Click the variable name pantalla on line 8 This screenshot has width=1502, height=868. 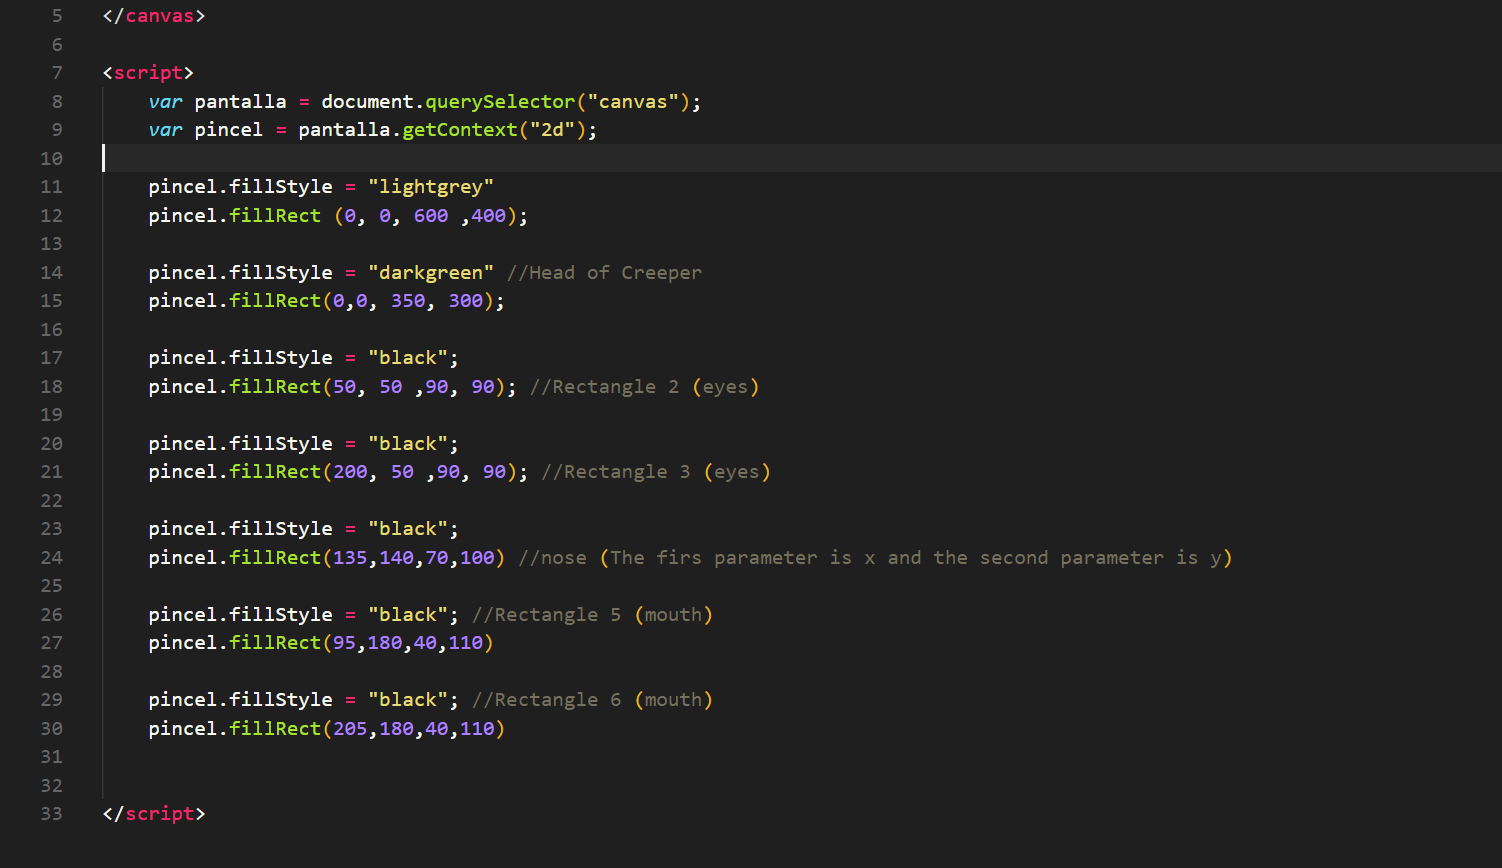click(x=240, y=101)
